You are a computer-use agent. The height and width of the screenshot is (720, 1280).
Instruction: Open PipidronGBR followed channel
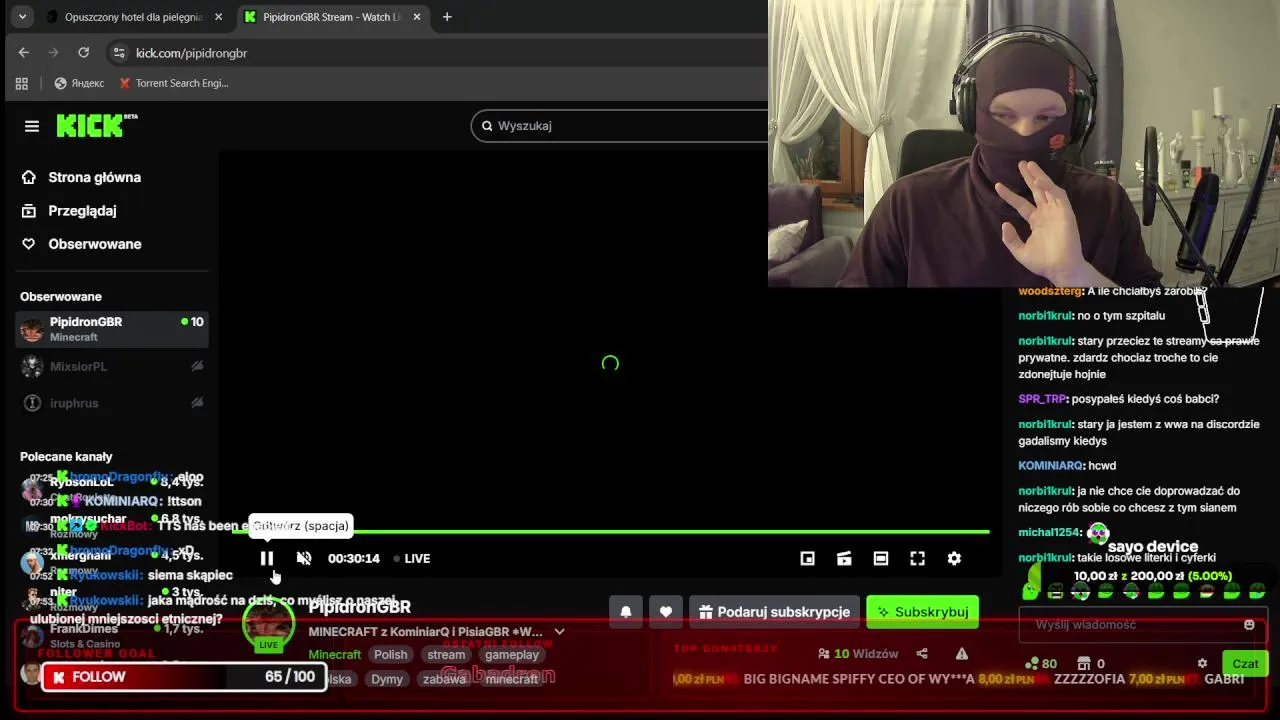(x=112, y=330)
